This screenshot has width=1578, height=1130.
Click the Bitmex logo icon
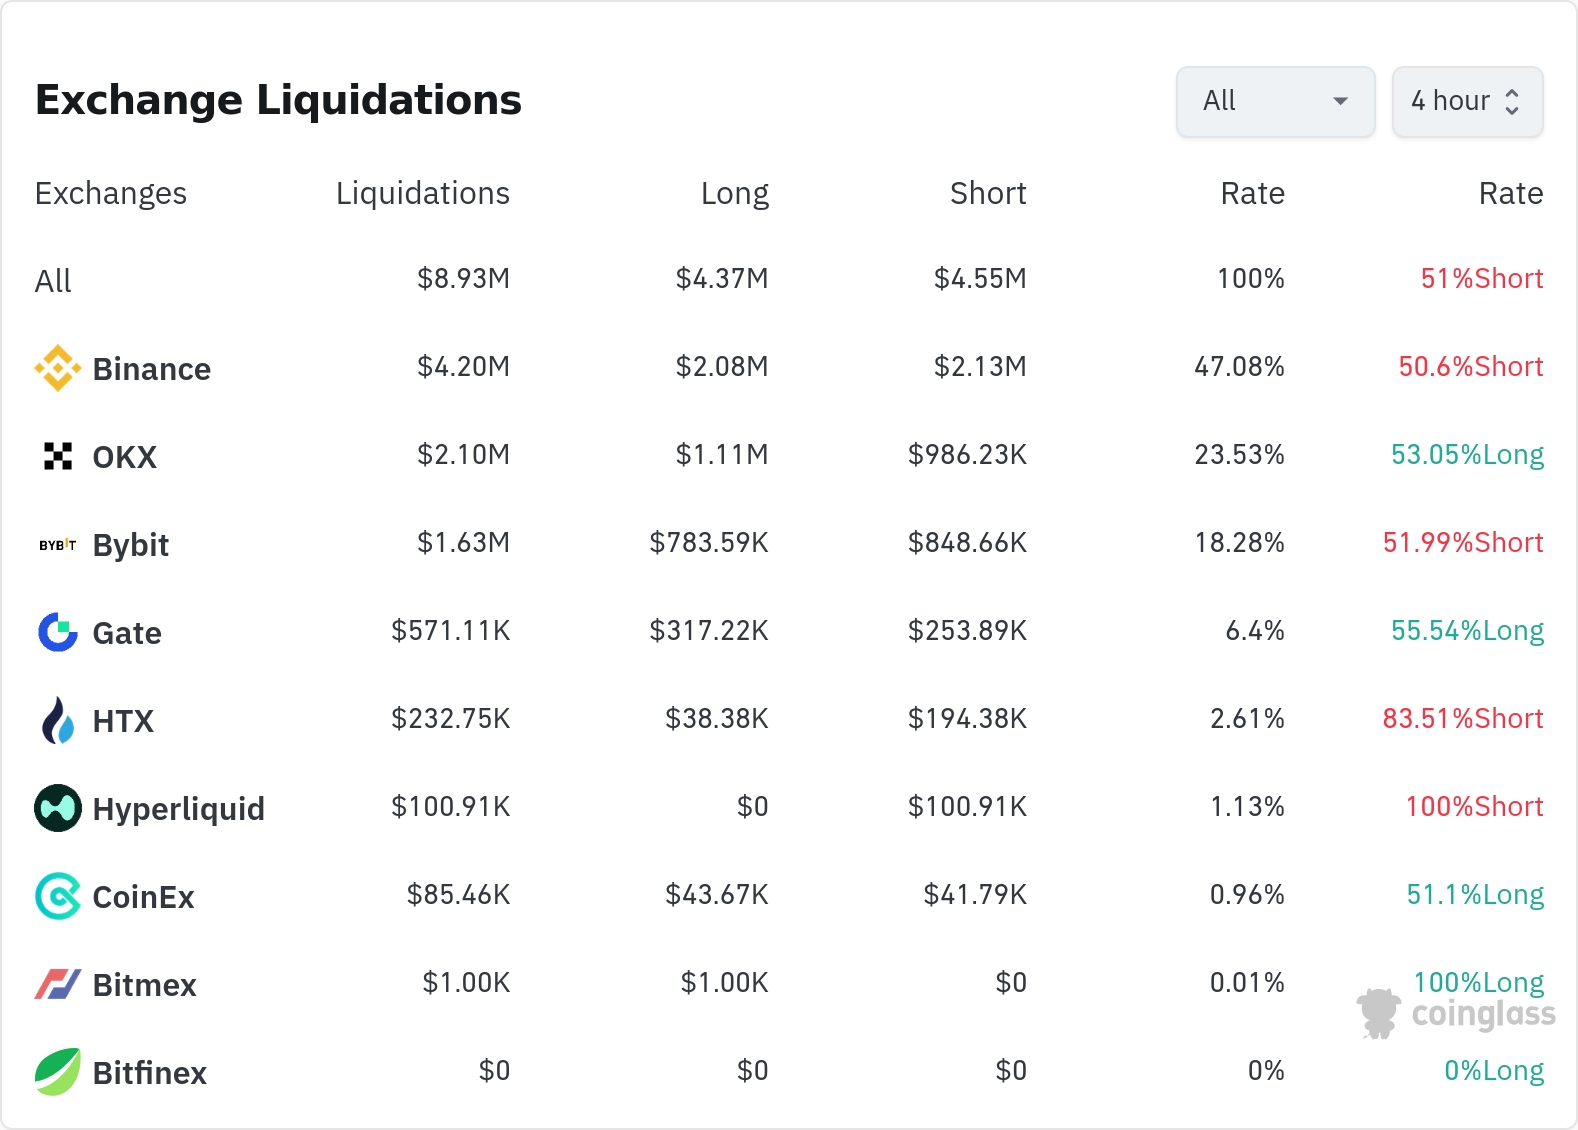click(58, 984)
